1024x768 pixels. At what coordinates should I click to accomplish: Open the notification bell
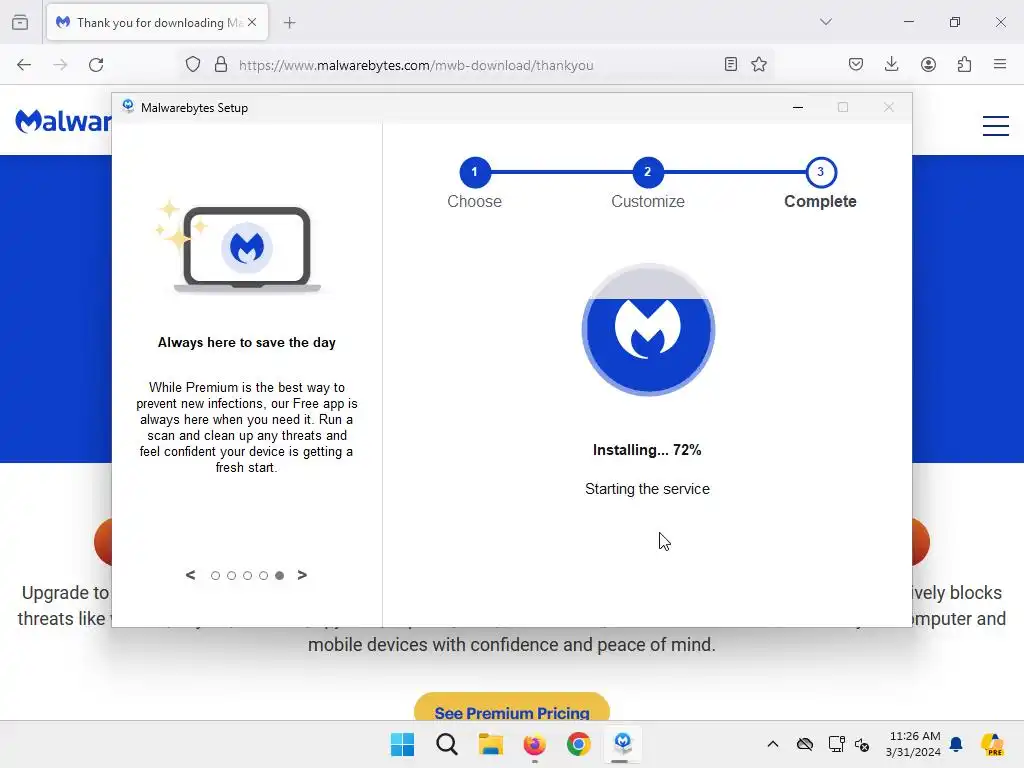956,744
